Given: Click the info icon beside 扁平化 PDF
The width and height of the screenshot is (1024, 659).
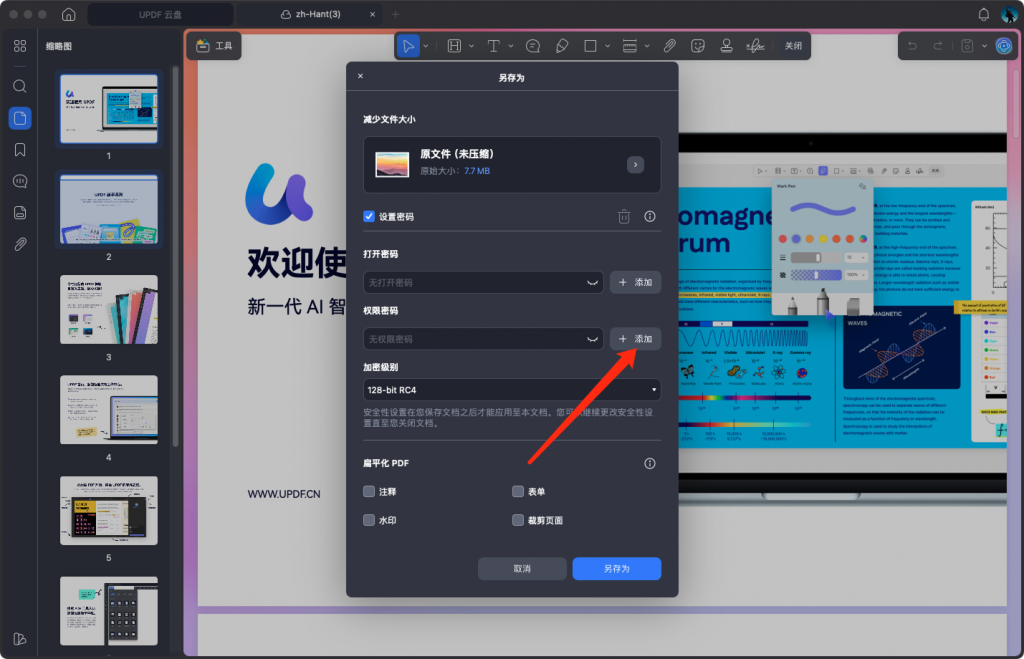Looking at the screenshot, I should [x=650, y=463].
